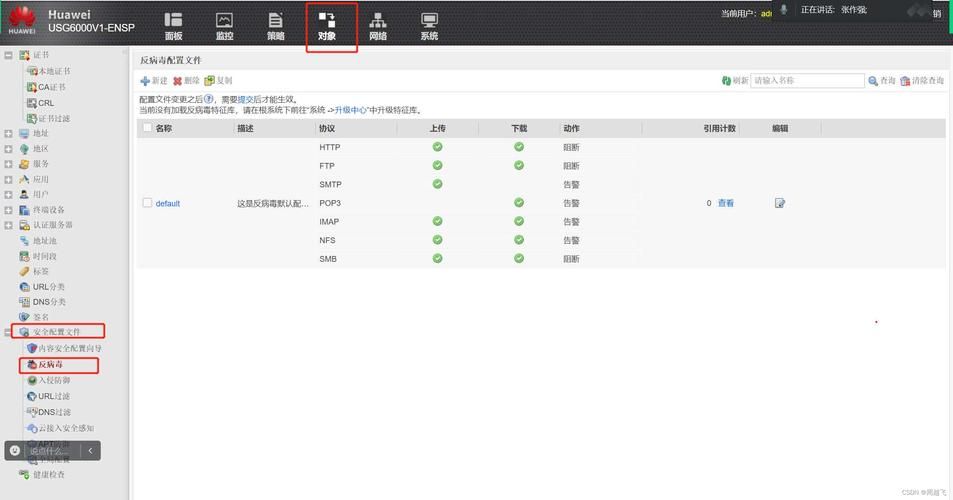Click the 健康检查 health check icon

tap(24, 474)
